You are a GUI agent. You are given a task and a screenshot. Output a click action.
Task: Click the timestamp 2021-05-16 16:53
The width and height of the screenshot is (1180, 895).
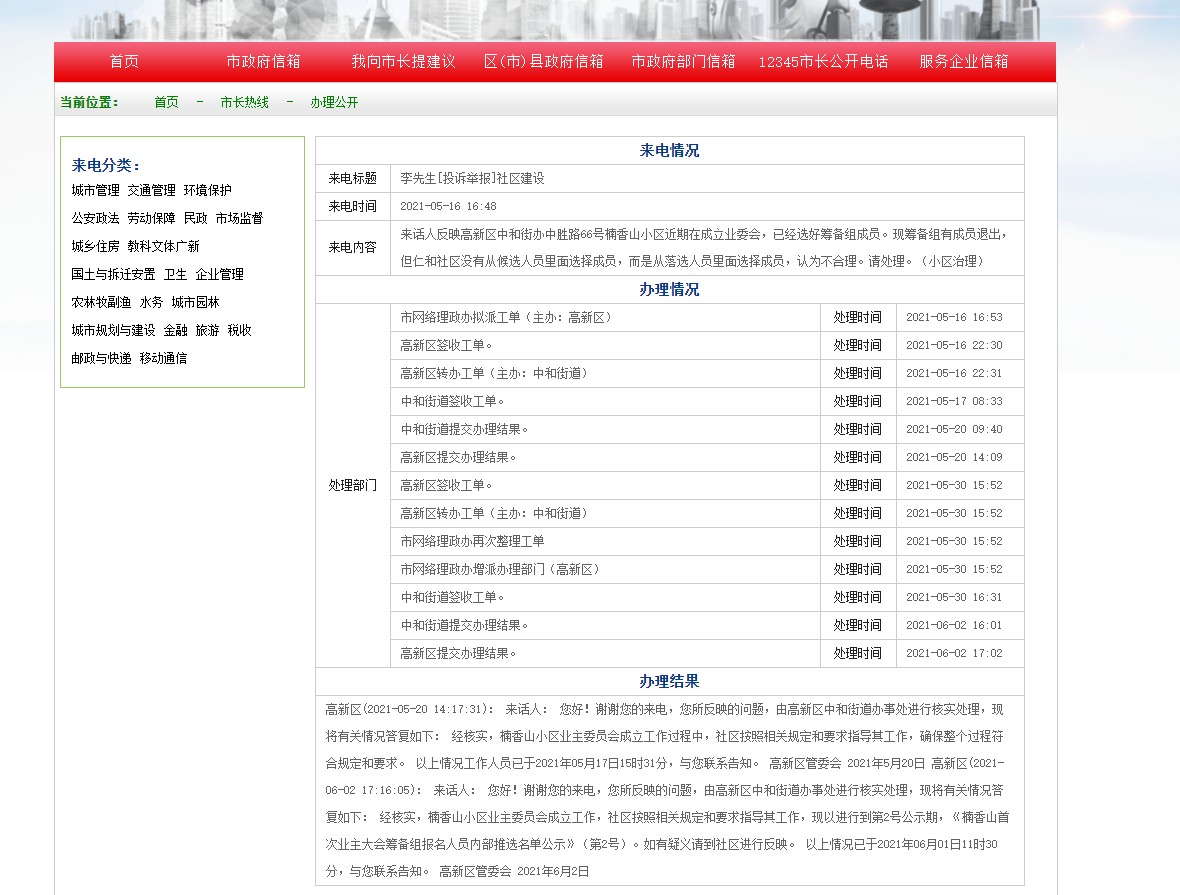(954, 318)
